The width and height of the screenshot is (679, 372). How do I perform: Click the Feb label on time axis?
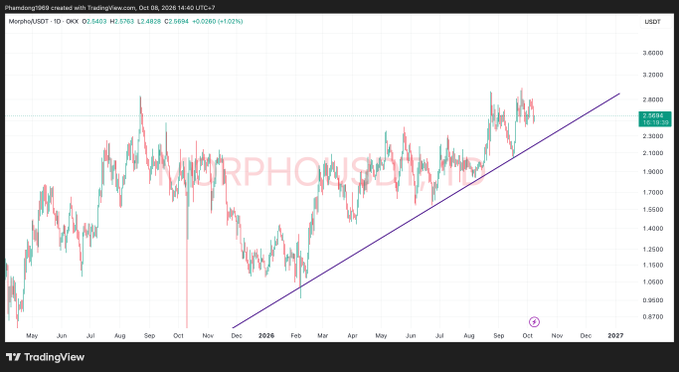[296, 336]
